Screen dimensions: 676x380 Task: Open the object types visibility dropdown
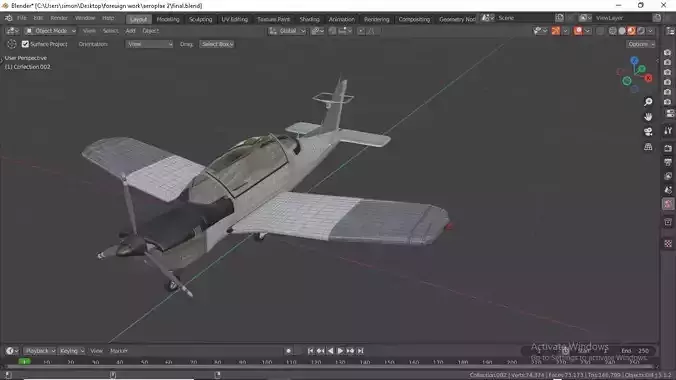point(540,31)
